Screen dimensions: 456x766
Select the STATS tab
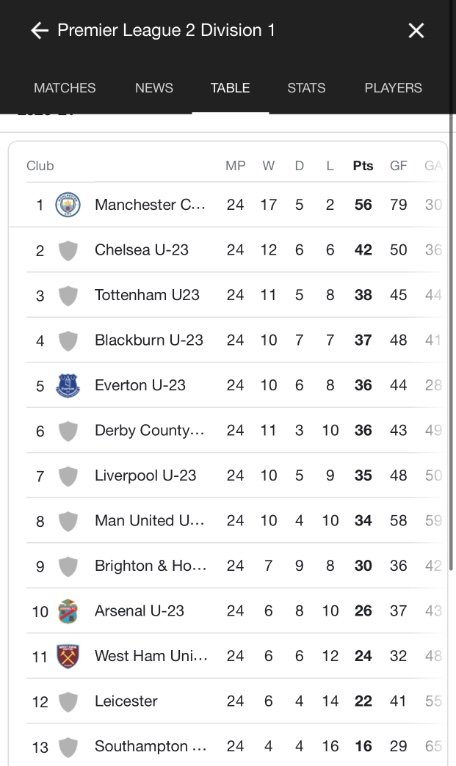point(306,88)
